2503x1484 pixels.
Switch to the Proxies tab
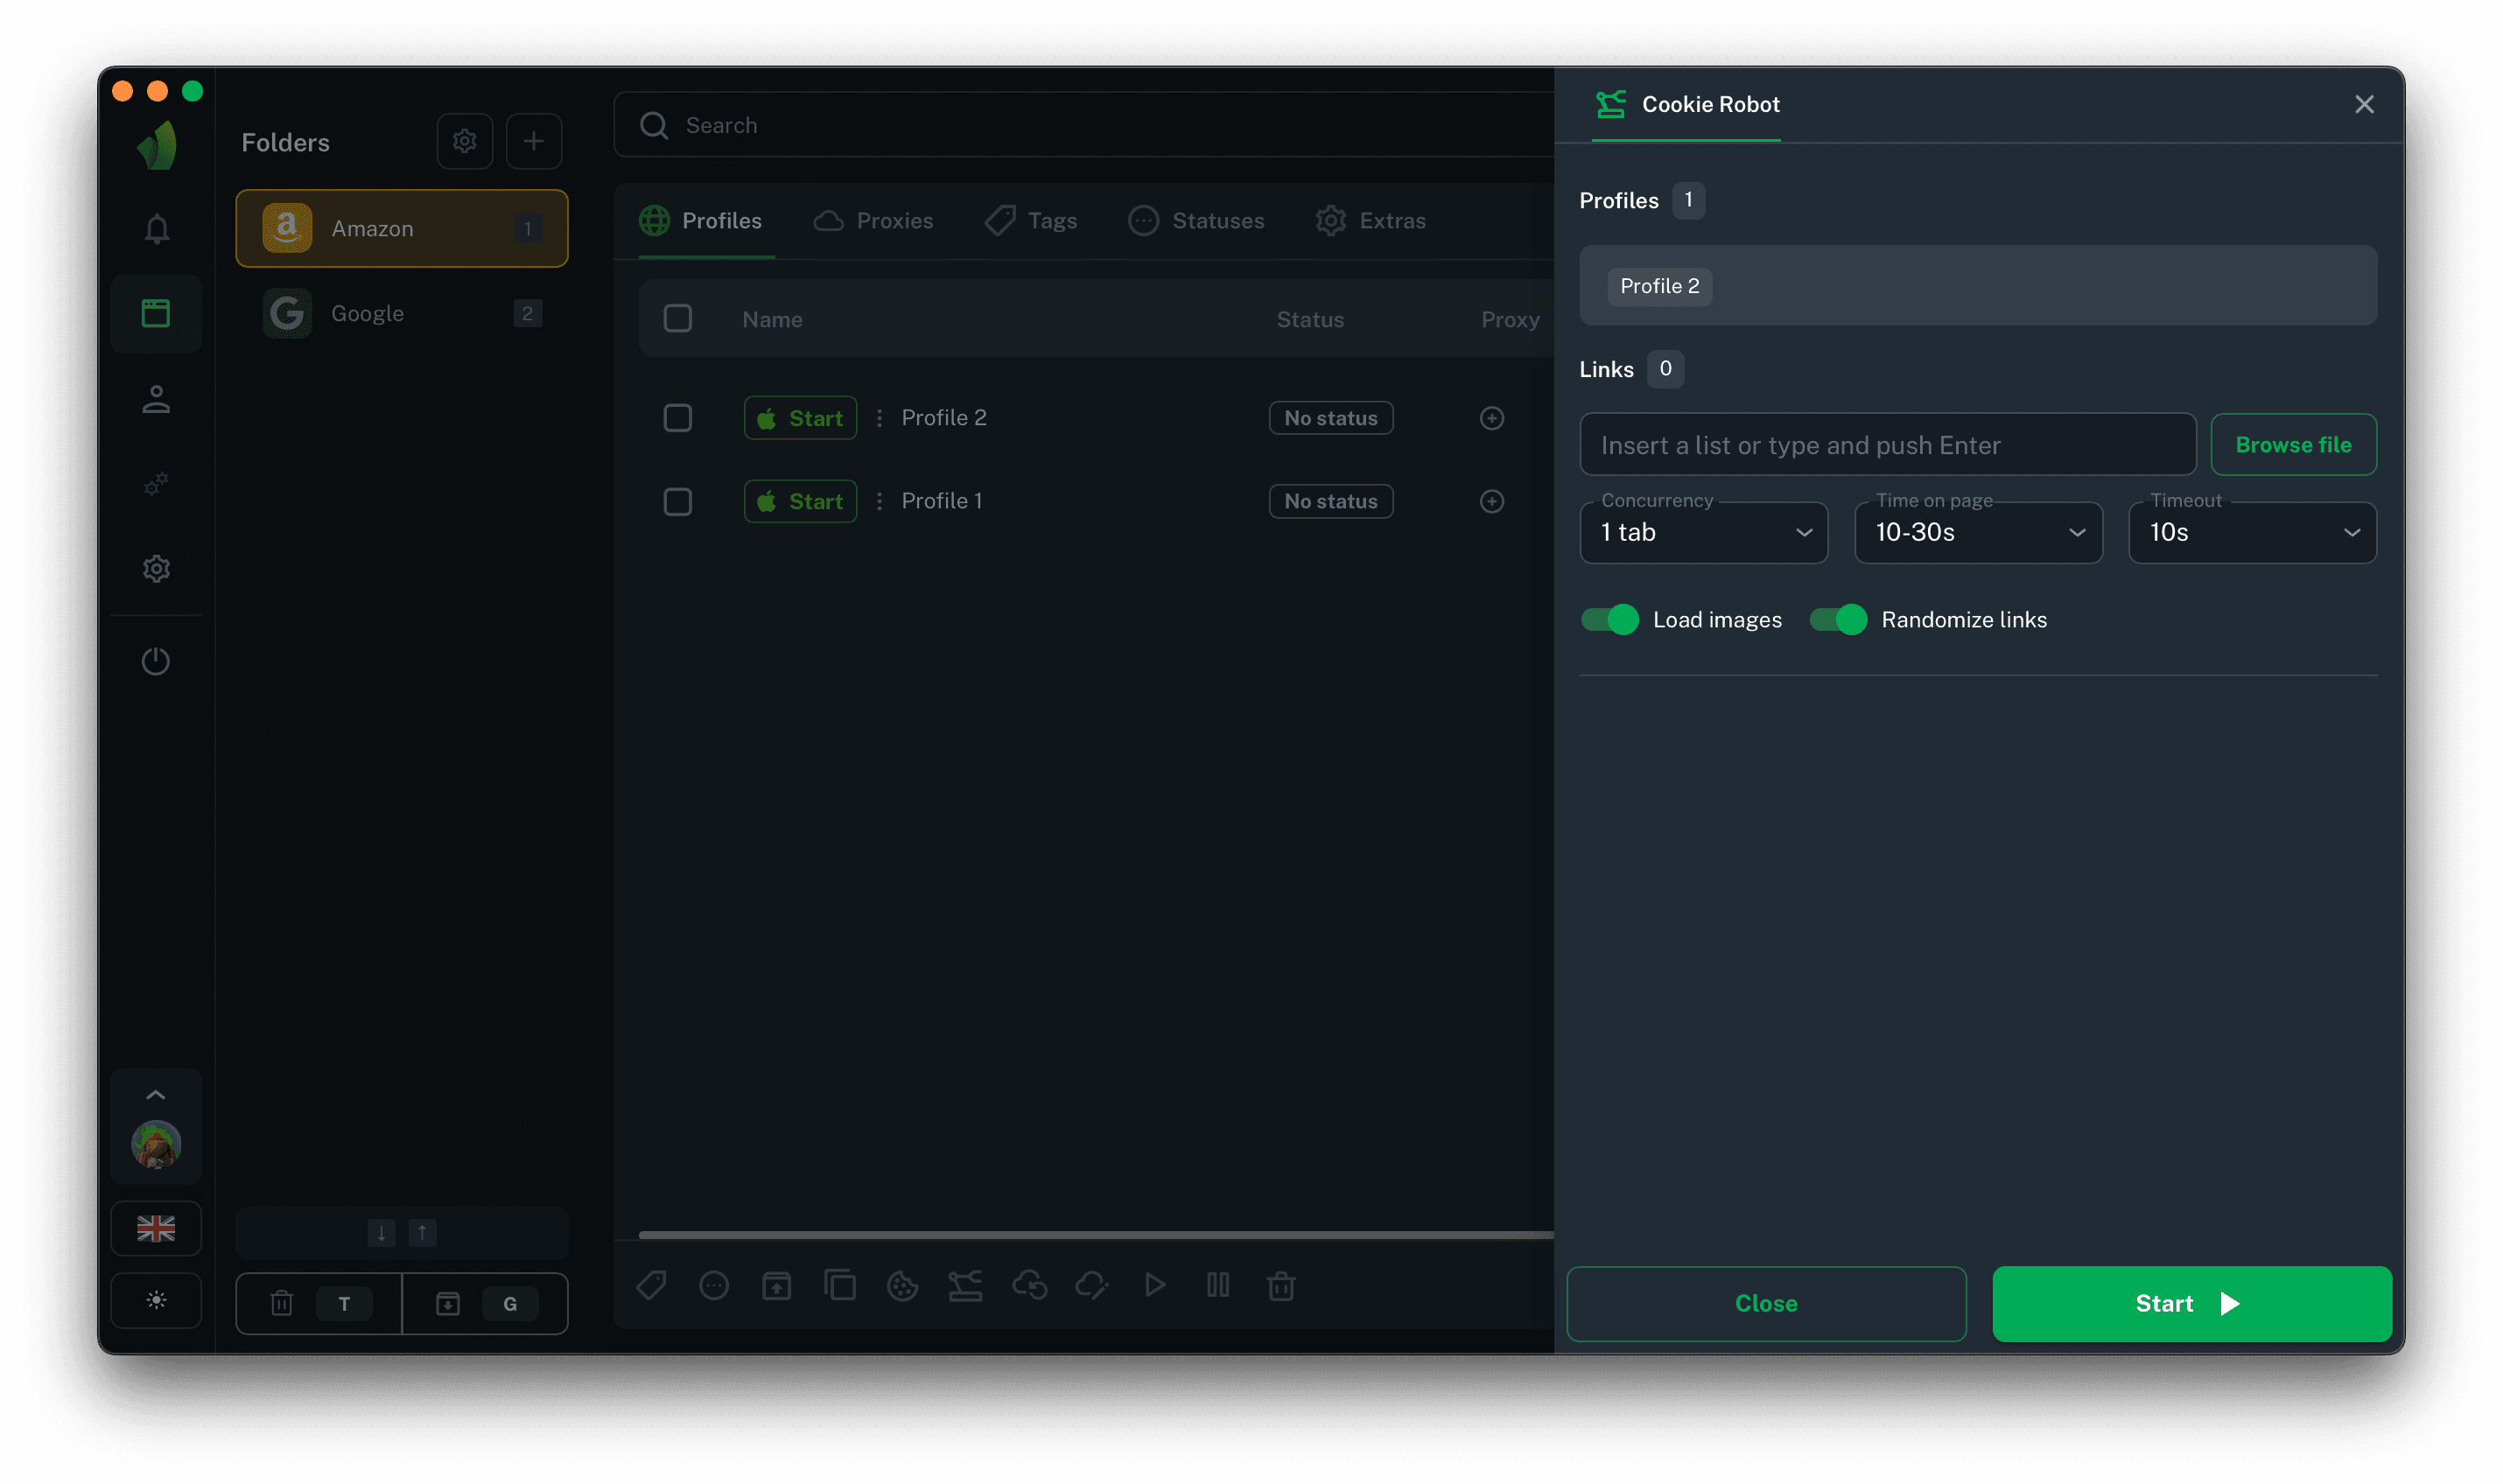click(873, 221)
